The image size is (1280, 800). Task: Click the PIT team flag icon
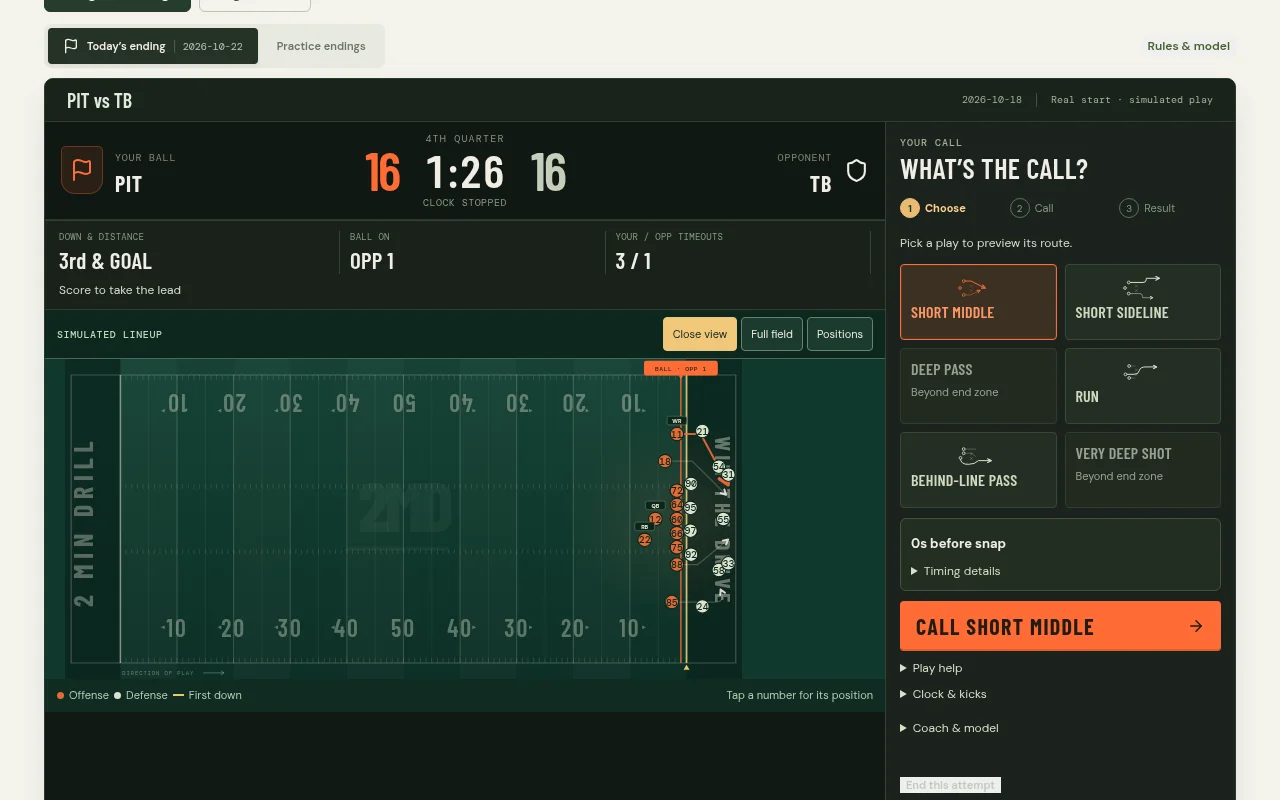click(82, 170)
